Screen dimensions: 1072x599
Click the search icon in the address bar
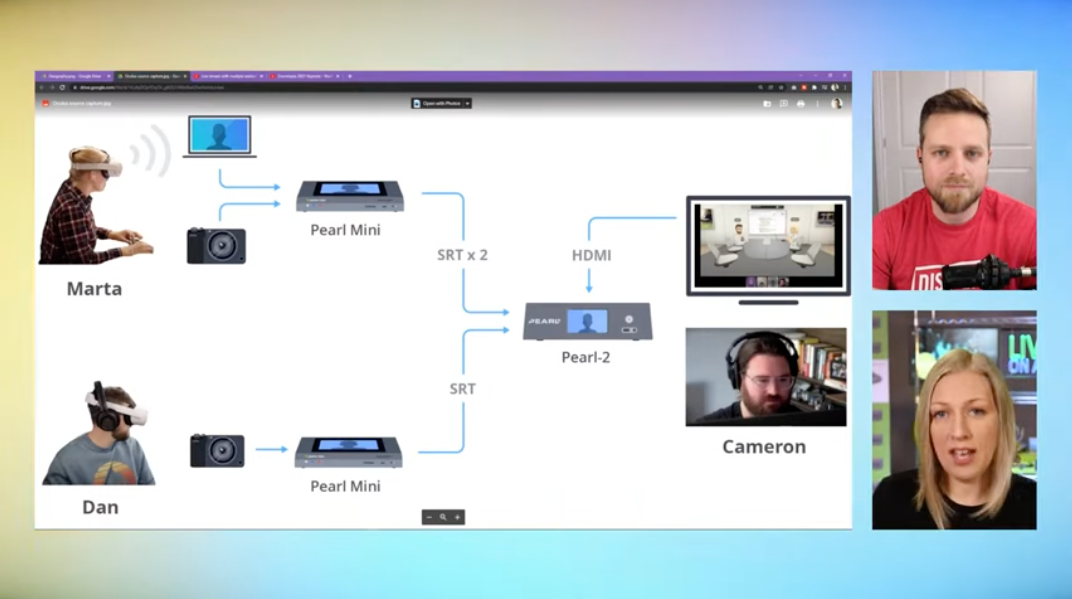tap(760, 88)
